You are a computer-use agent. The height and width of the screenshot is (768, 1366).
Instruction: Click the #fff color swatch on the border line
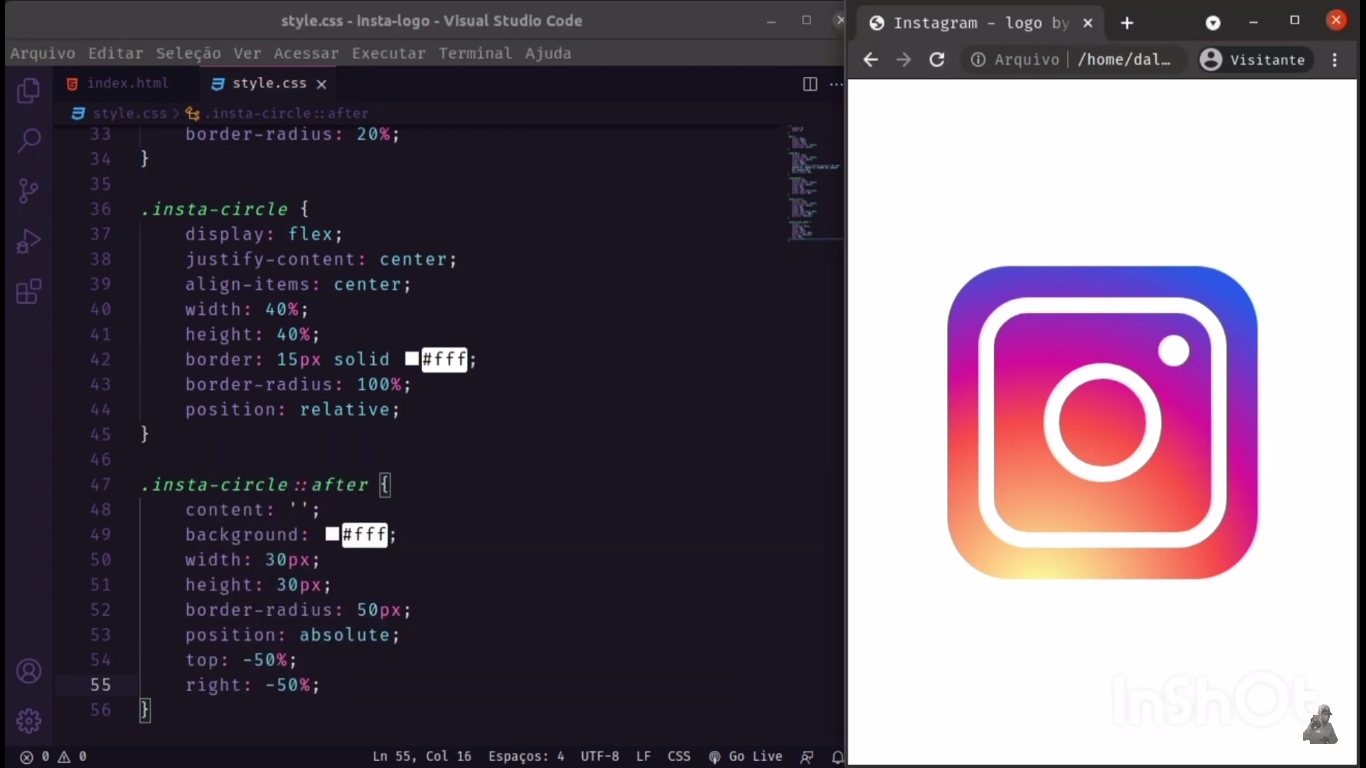(411, 359)
